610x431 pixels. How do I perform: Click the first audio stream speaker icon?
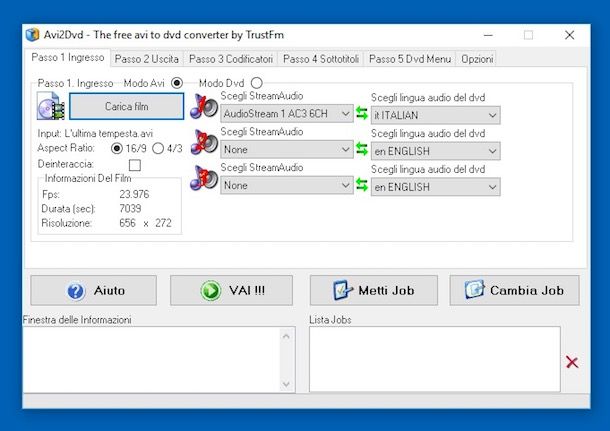tap(204, 107)
